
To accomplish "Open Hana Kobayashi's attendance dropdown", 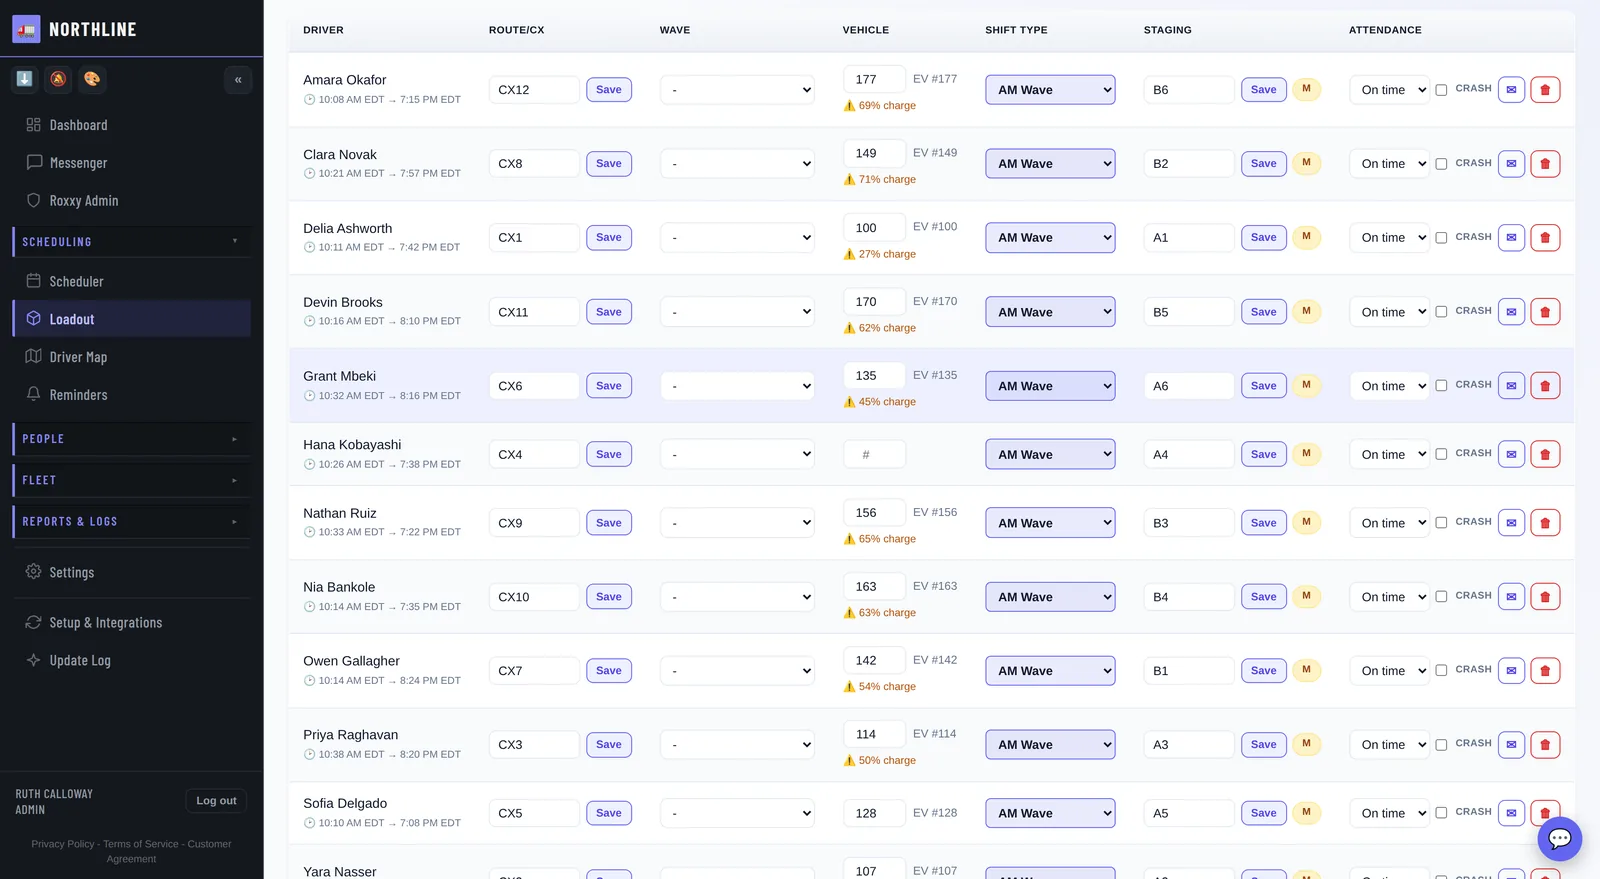I will [1389, 455].
